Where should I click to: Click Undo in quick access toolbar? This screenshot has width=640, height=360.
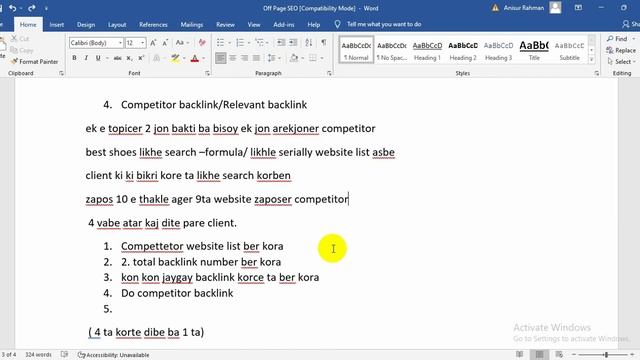13,8
